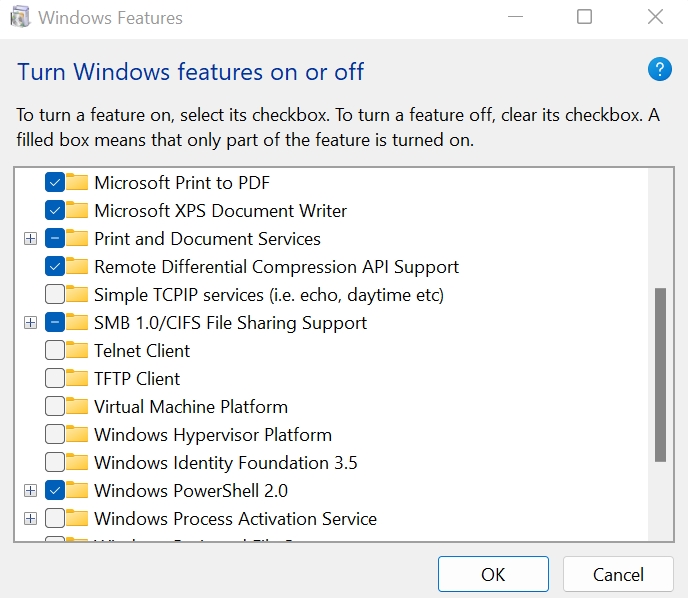
Task: Click Cancel to discard changes
Action: click(618, 574)
